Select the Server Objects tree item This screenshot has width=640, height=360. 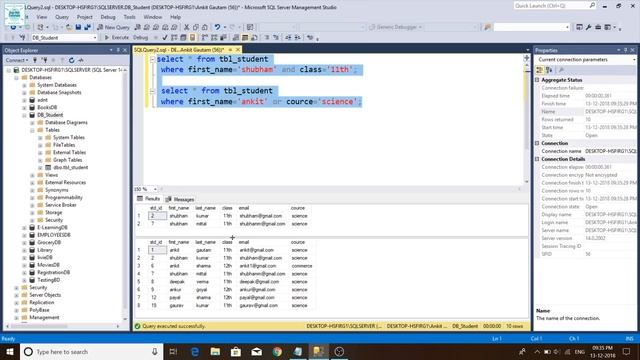(x=45, y=295)
